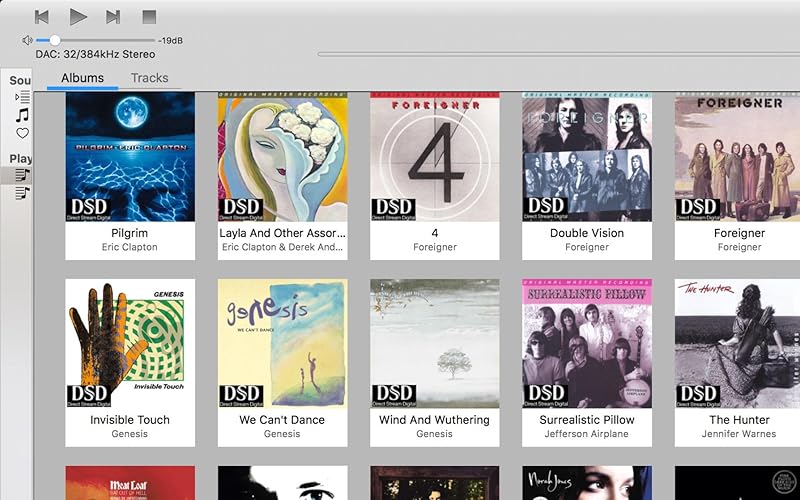Skip to the next track
Viewport: 800px width, 500px height.
tap(113, 17)
